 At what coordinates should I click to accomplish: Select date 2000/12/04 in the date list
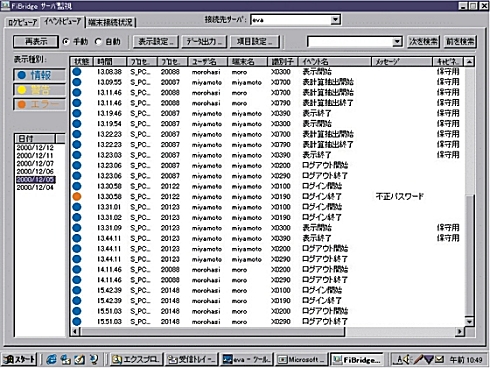[x=35, y=188]
